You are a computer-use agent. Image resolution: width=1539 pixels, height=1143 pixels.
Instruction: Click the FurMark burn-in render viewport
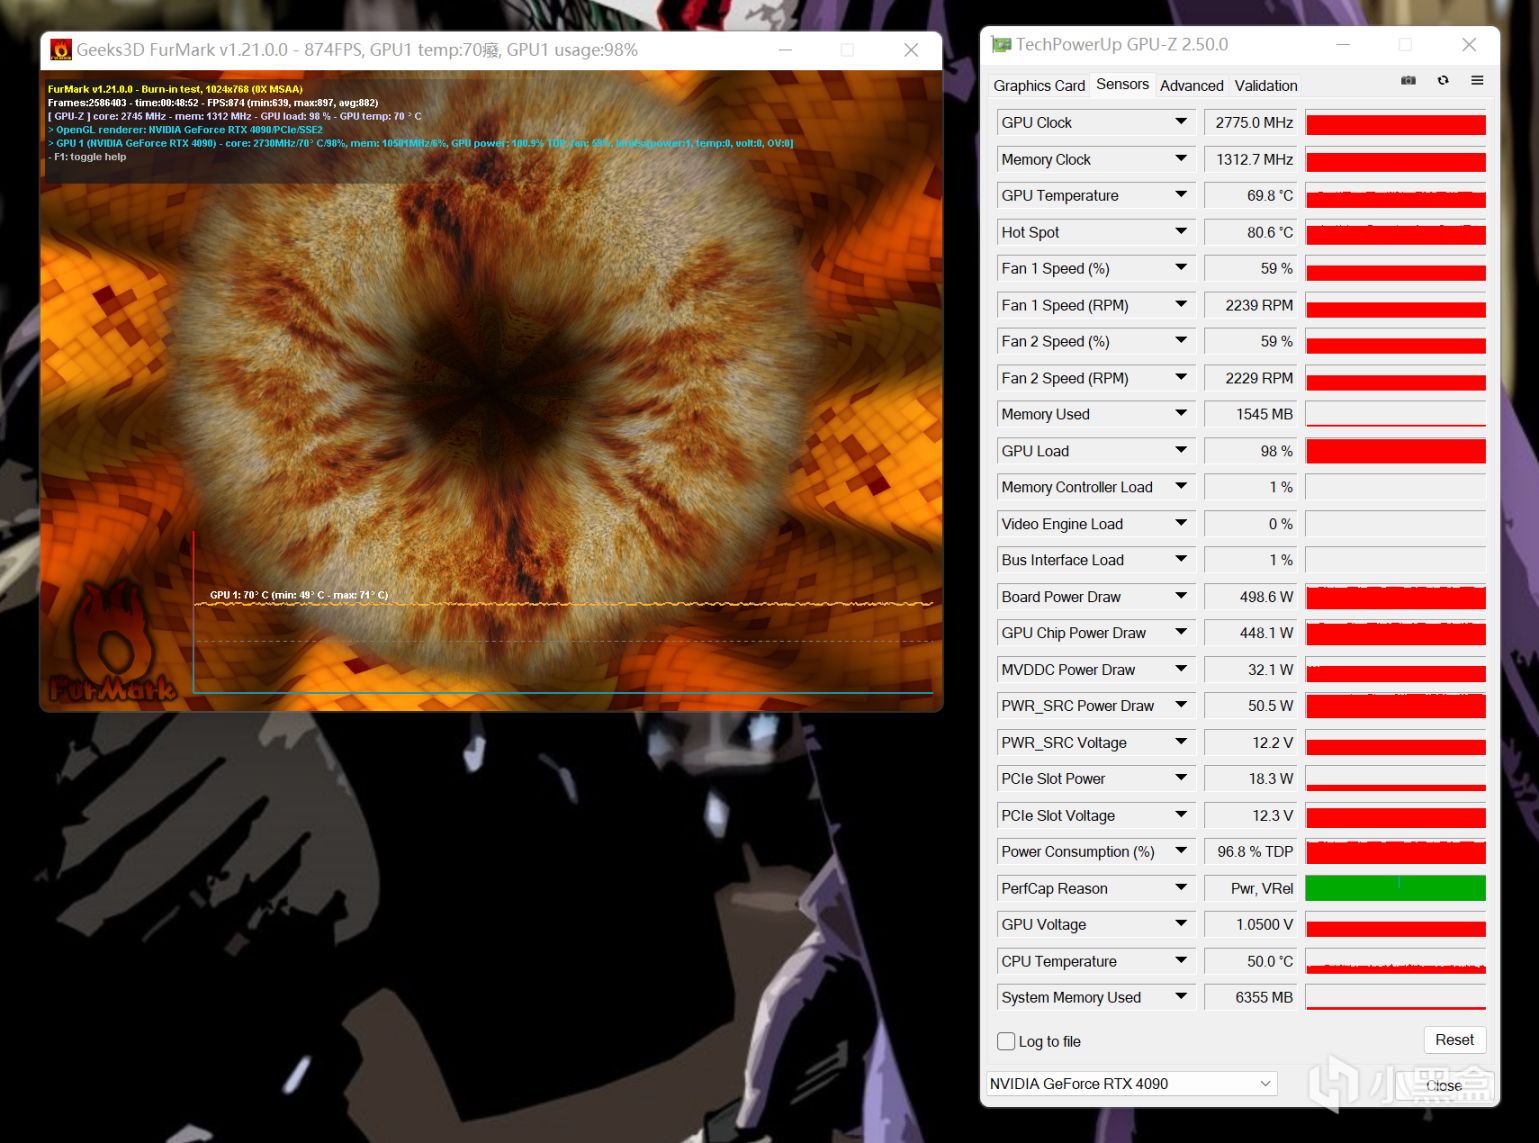[491, 390]
